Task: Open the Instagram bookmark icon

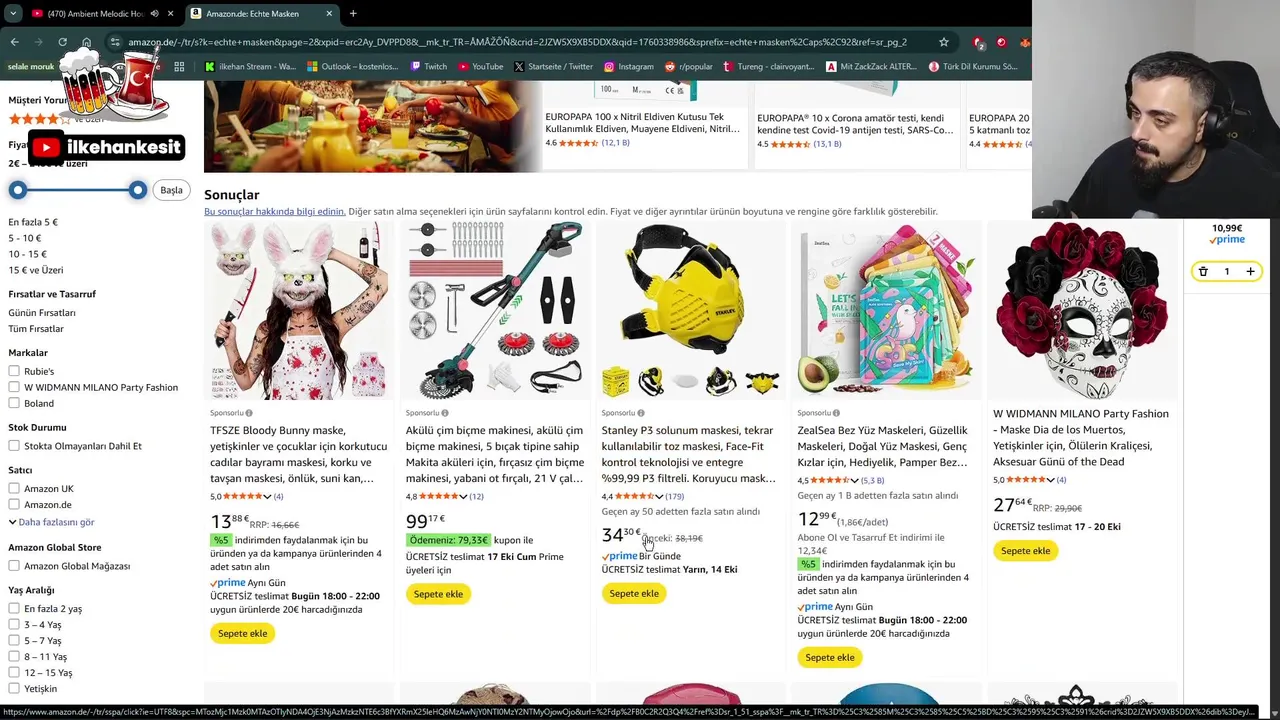Action: (x=609, y=66)
